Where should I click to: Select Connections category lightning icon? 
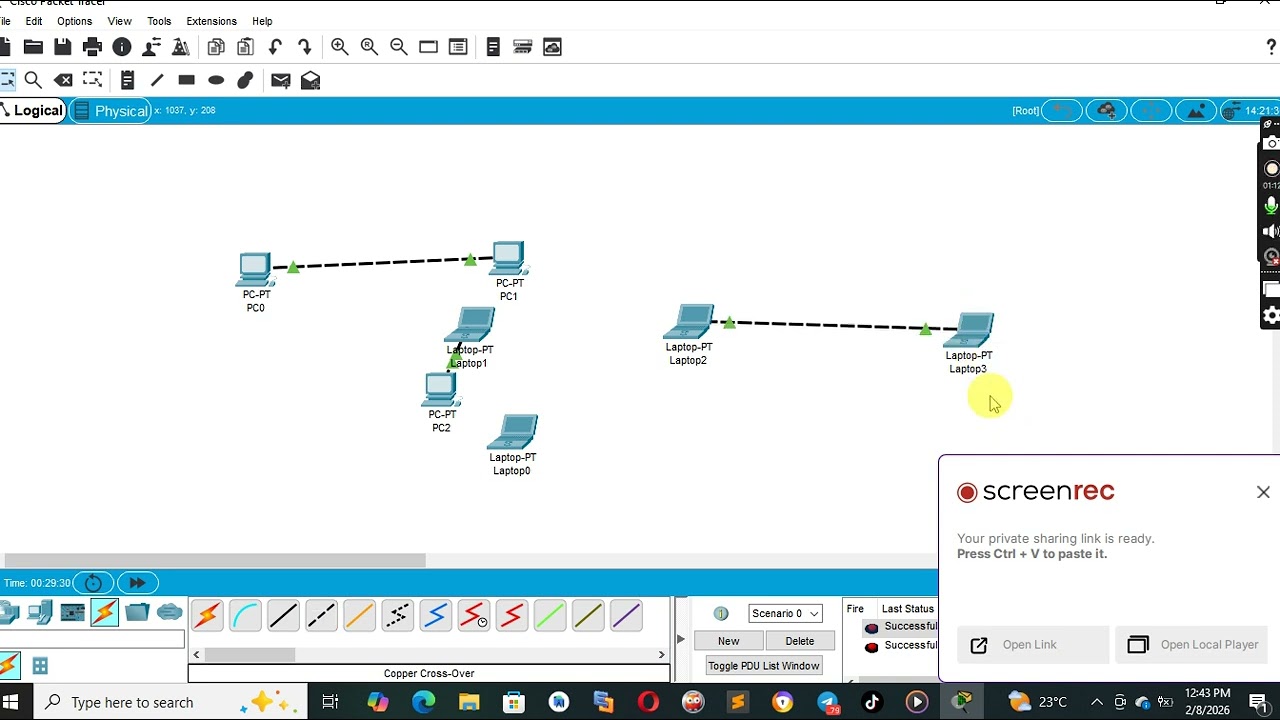point(104,612)
